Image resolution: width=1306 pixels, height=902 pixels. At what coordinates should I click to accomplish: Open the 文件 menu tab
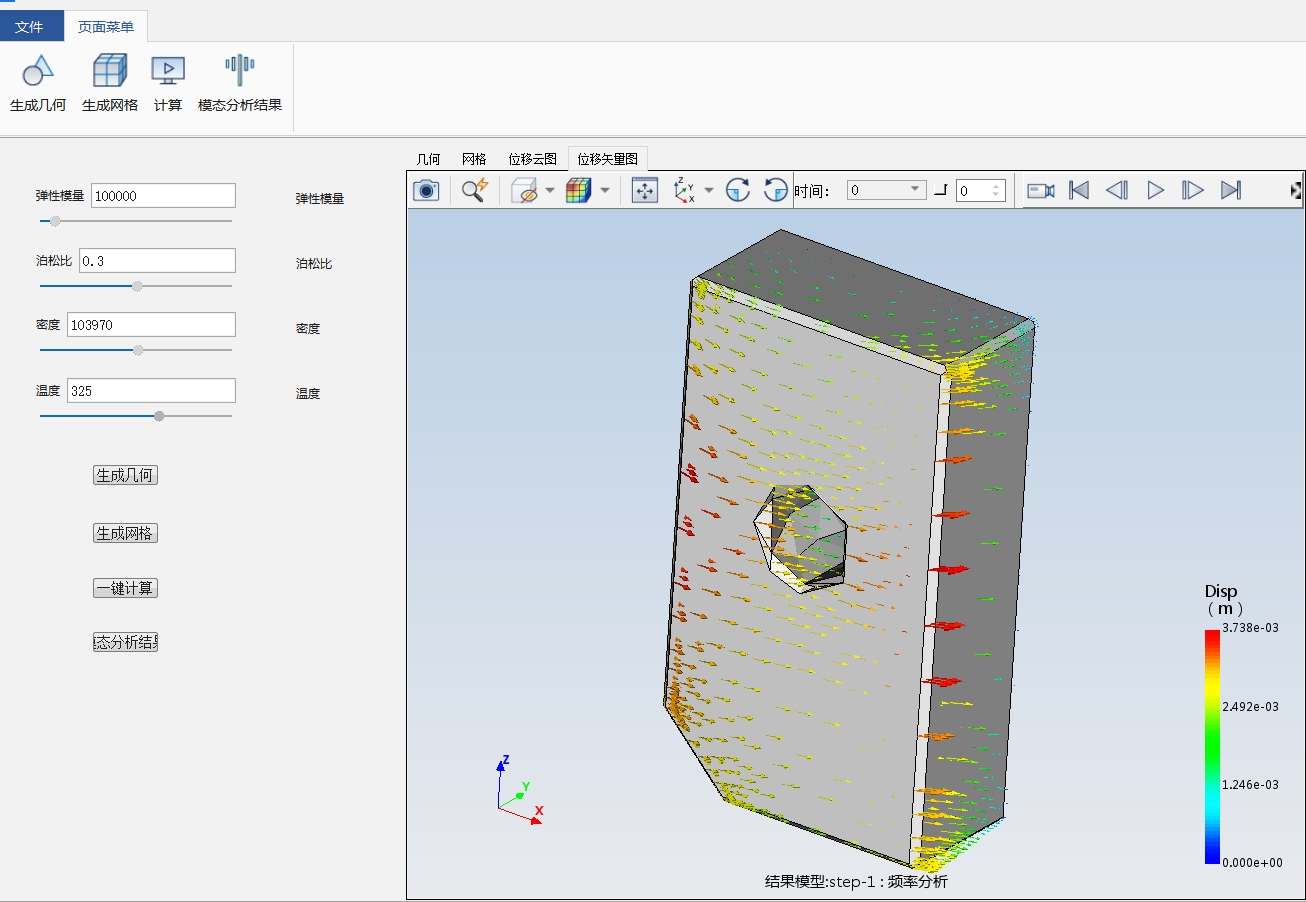pos(29,27)
